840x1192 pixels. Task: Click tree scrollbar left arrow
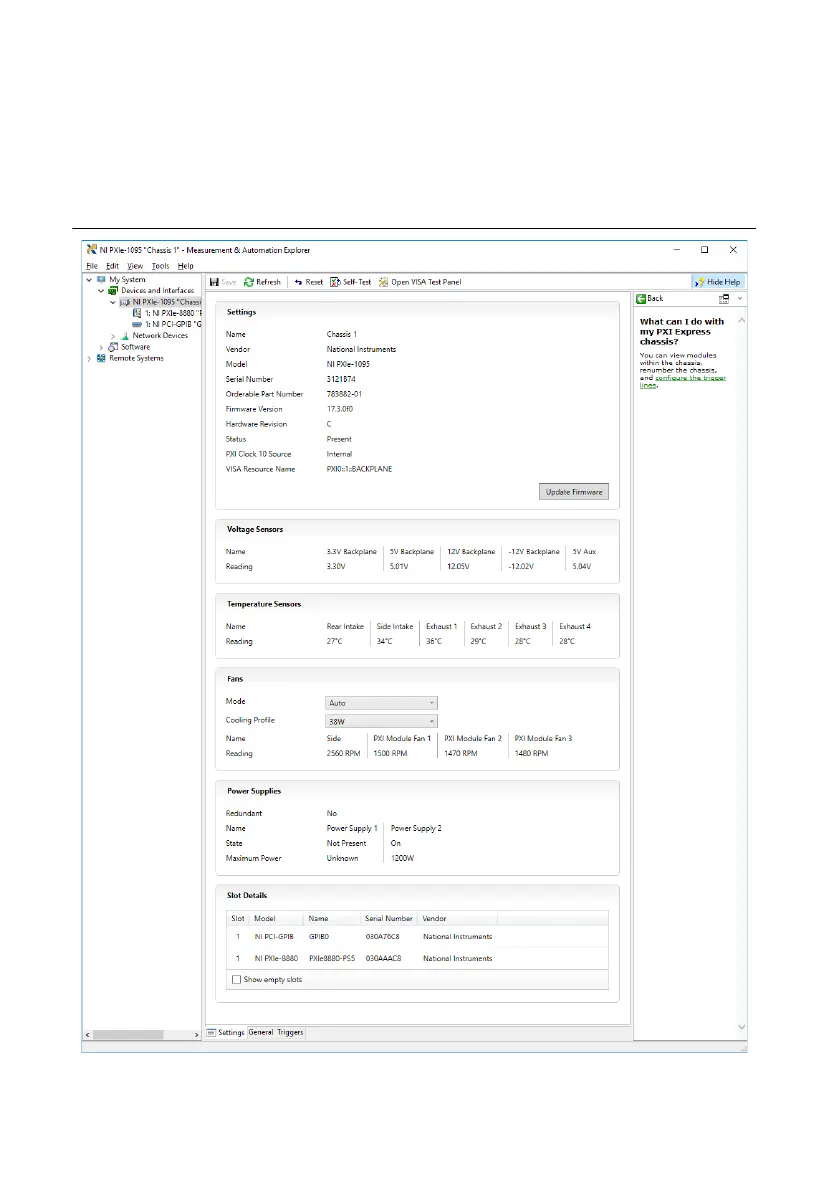(x=87, y=1035)
